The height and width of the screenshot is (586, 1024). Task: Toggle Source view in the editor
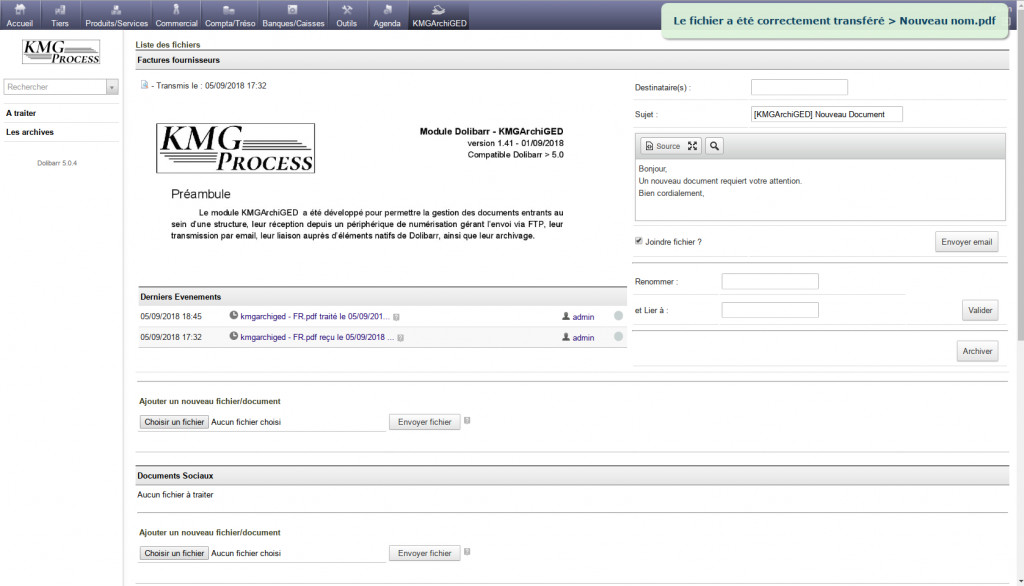click(x=662, y=146)
